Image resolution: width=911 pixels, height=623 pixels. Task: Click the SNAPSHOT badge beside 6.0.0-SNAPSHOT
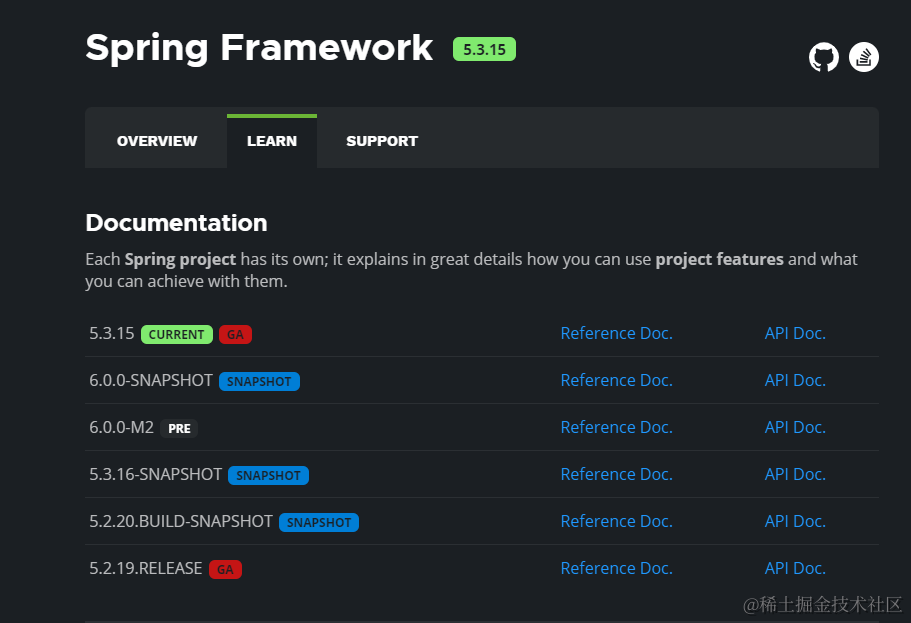(259, 381)
